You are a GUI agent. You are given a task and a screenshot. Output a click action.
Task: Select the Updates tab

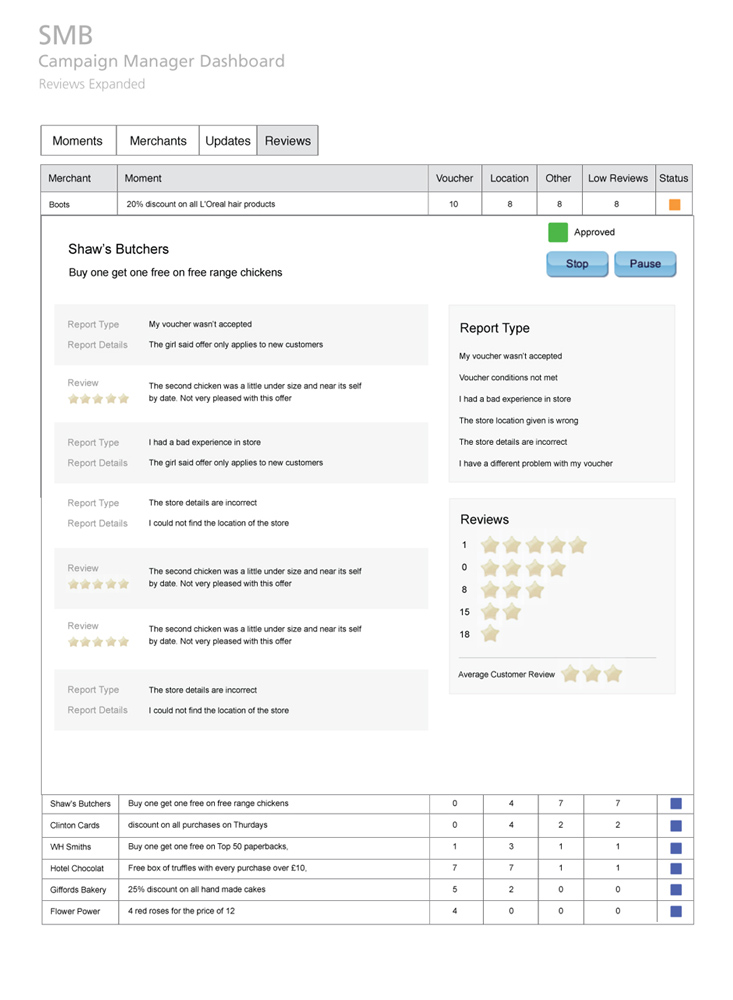point(228,141)
